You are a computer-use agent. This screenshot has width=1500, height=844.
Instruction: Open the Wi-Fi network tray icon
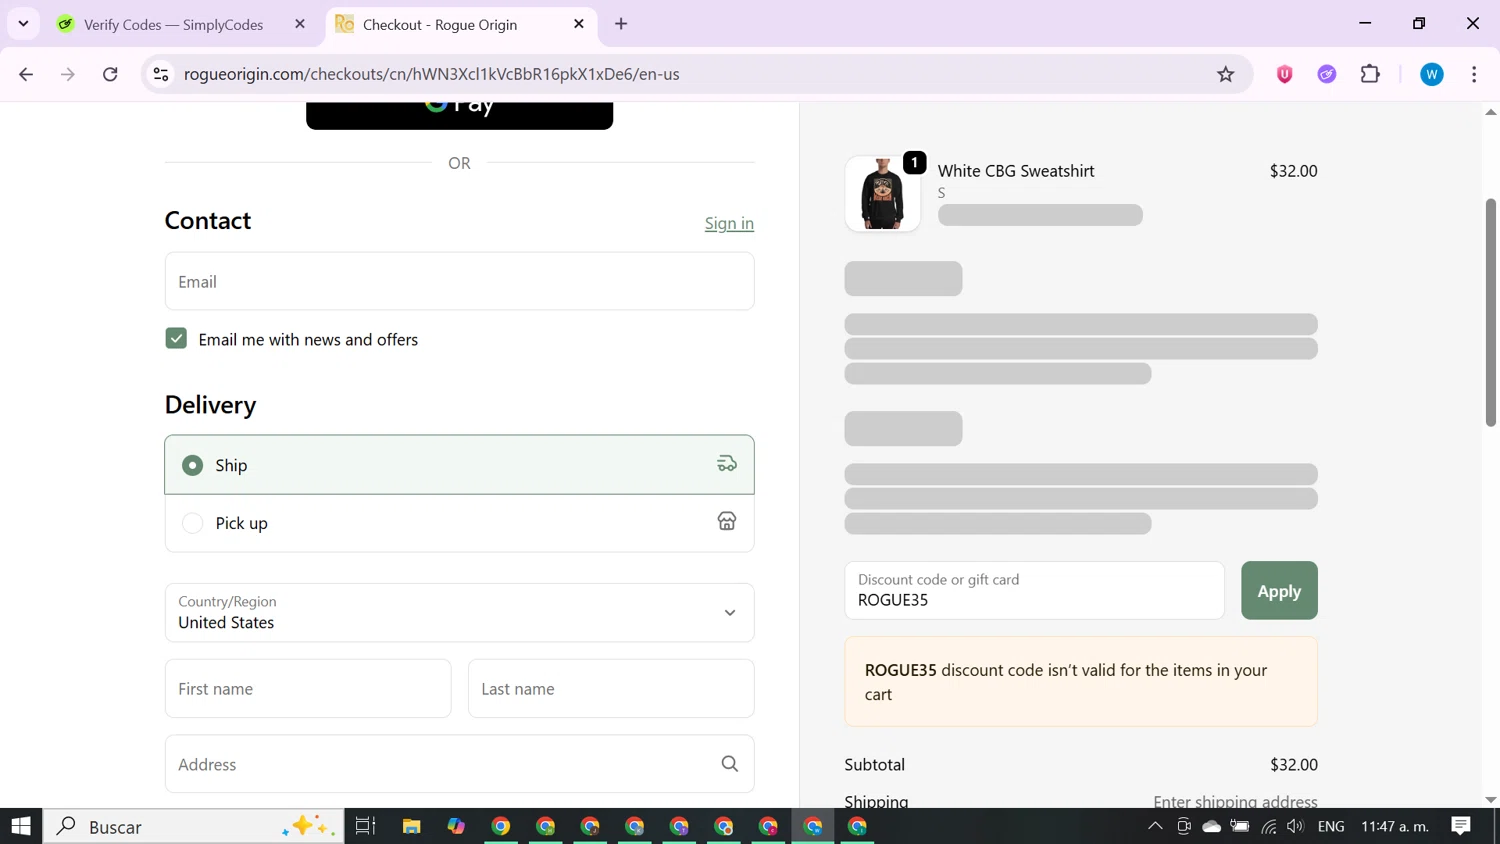click(1268, 826)
